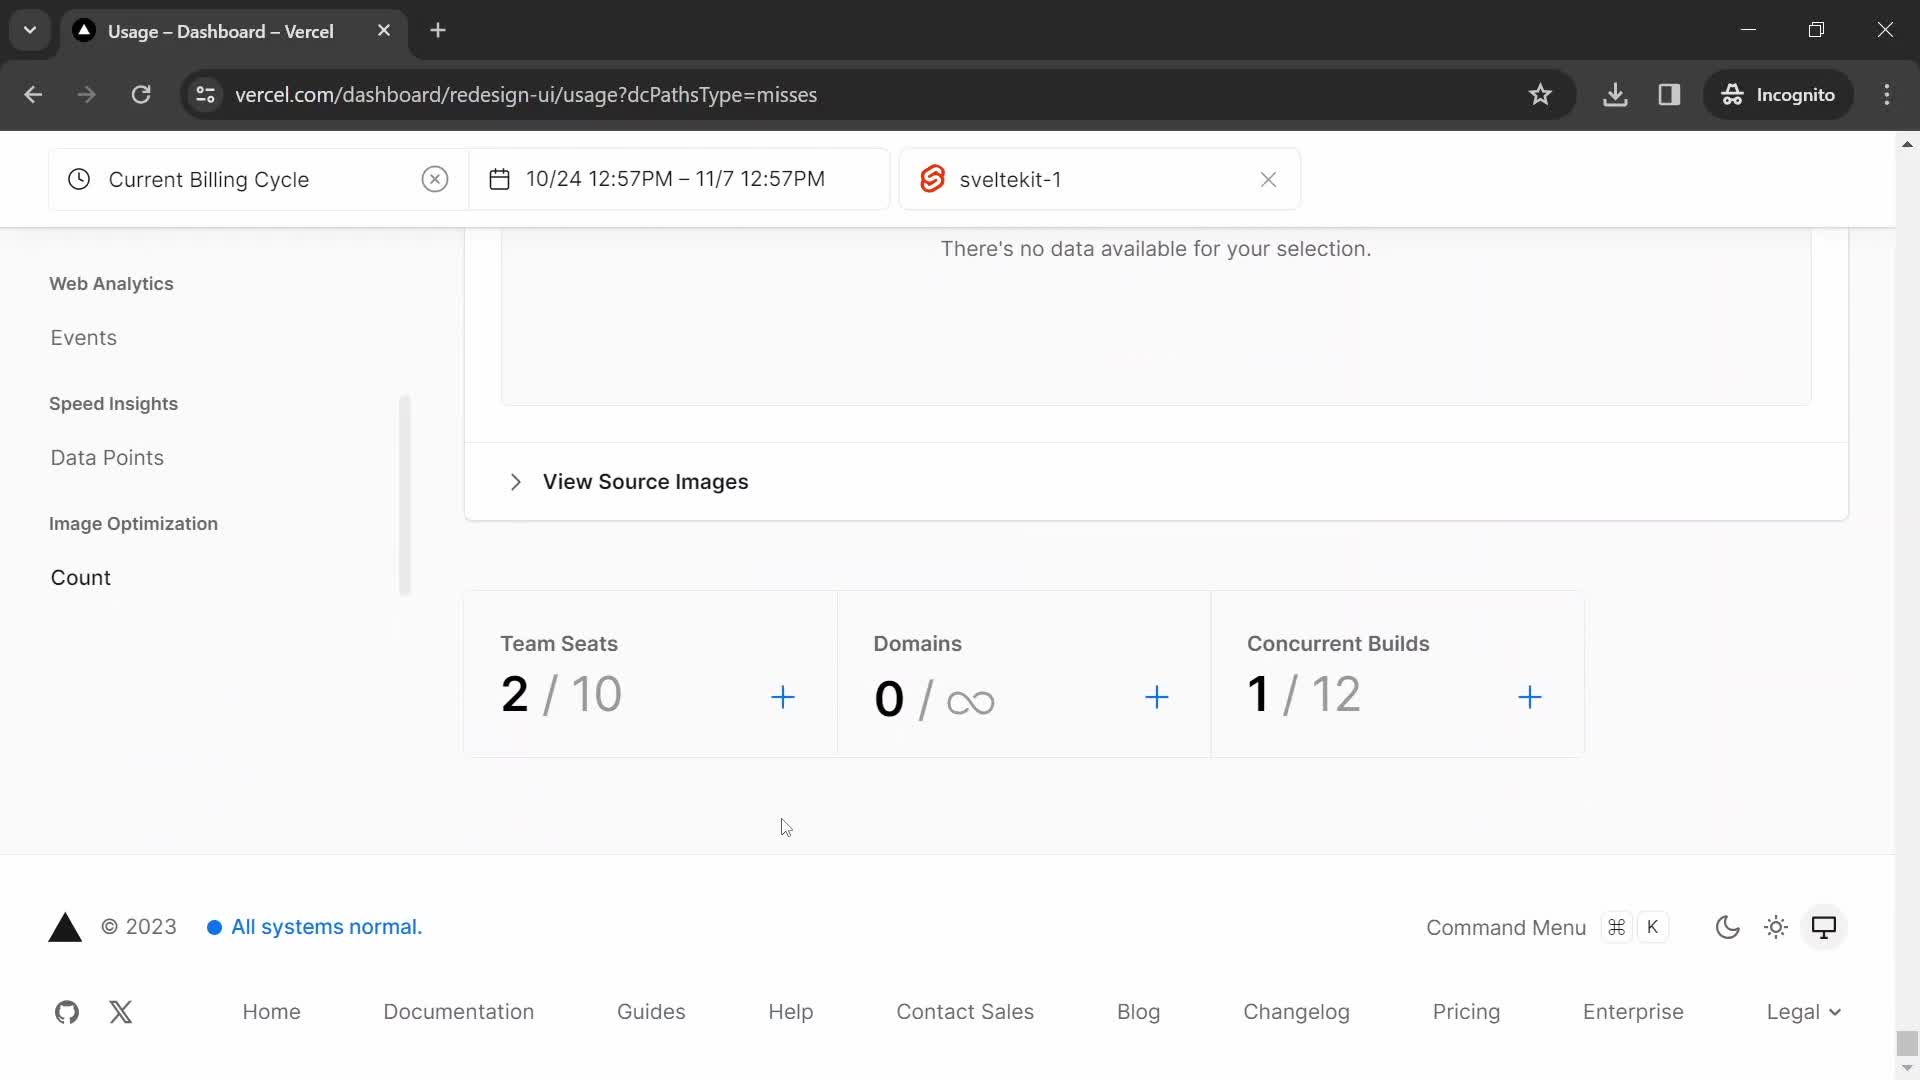Click the page vertical scrollbar thumb
1920x1080 pixels.
coord(1907,1043)
